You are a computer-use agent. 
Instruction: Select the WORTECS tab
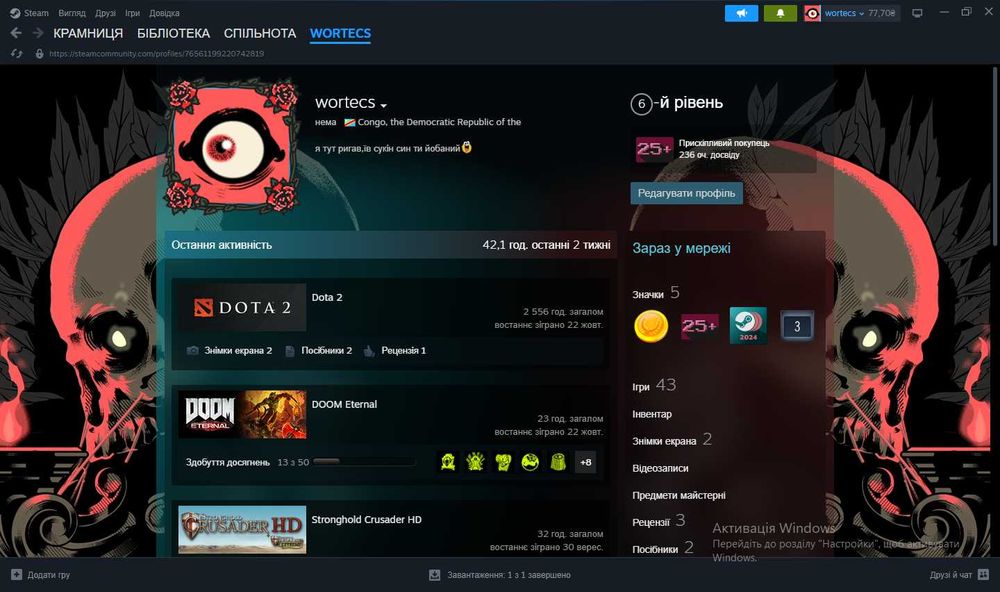point(340,33)
